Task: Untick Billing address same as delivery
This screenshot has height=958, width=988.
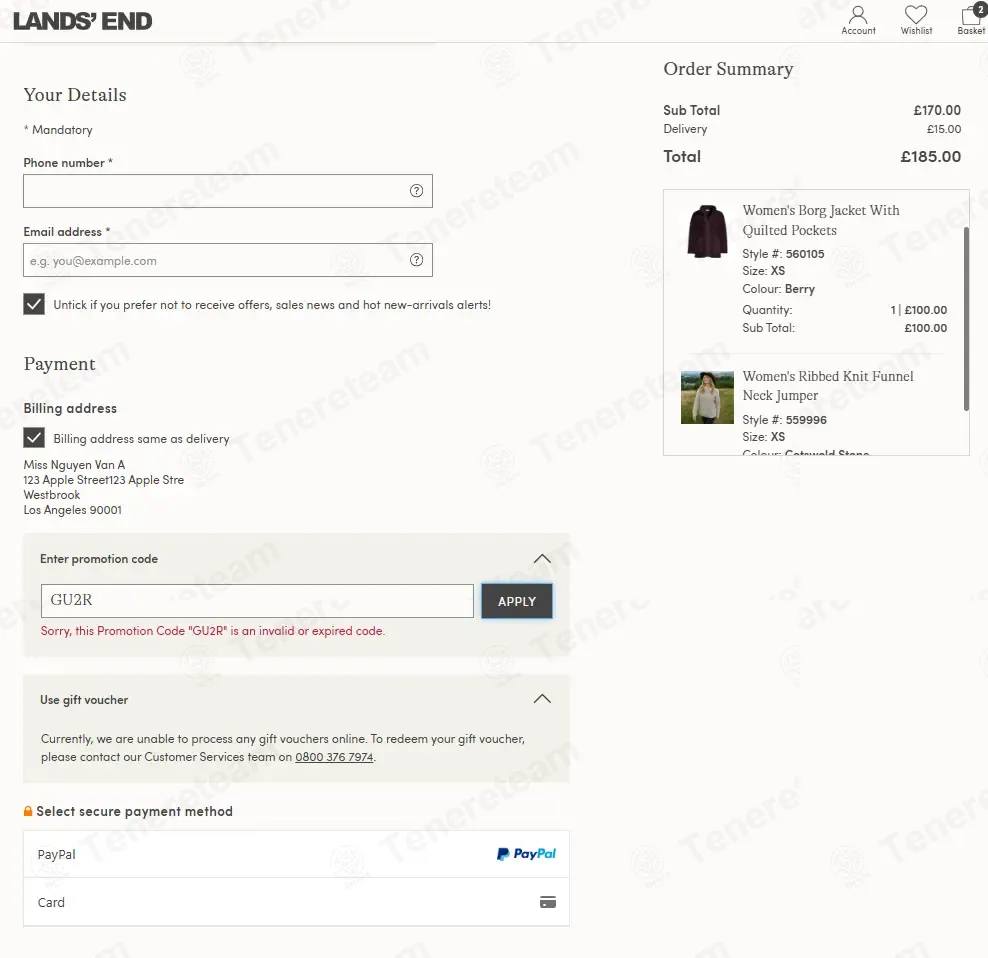Action: pos(34,438)
